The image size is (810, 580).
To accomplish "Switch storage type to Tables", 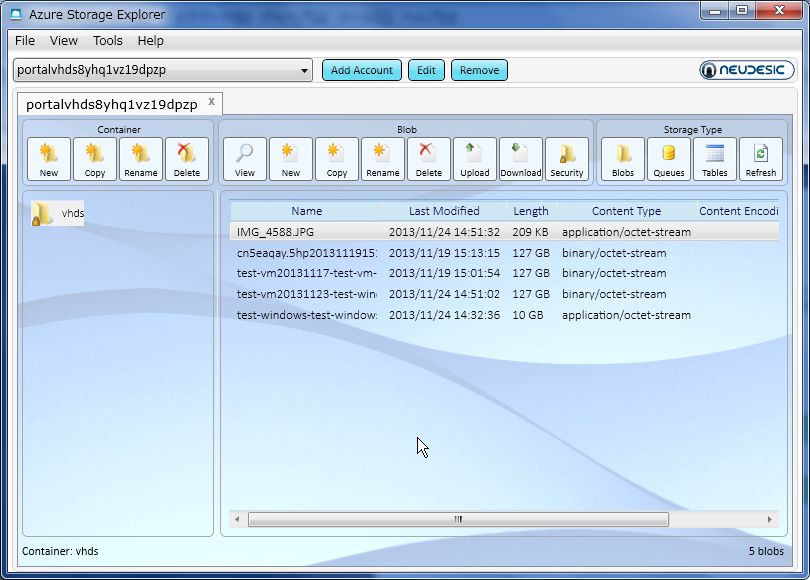I will (715, 159).
